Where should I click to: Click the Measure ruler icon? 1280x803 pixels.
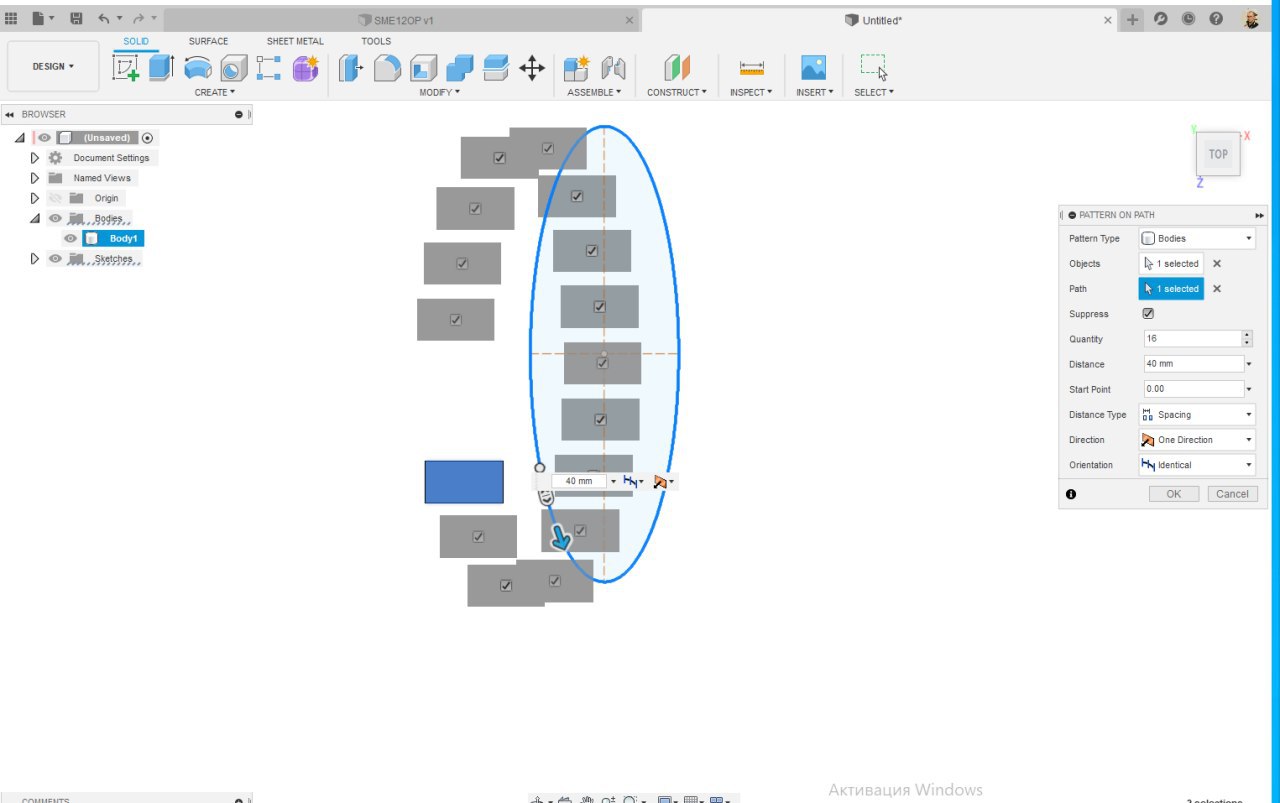[751, 68]
